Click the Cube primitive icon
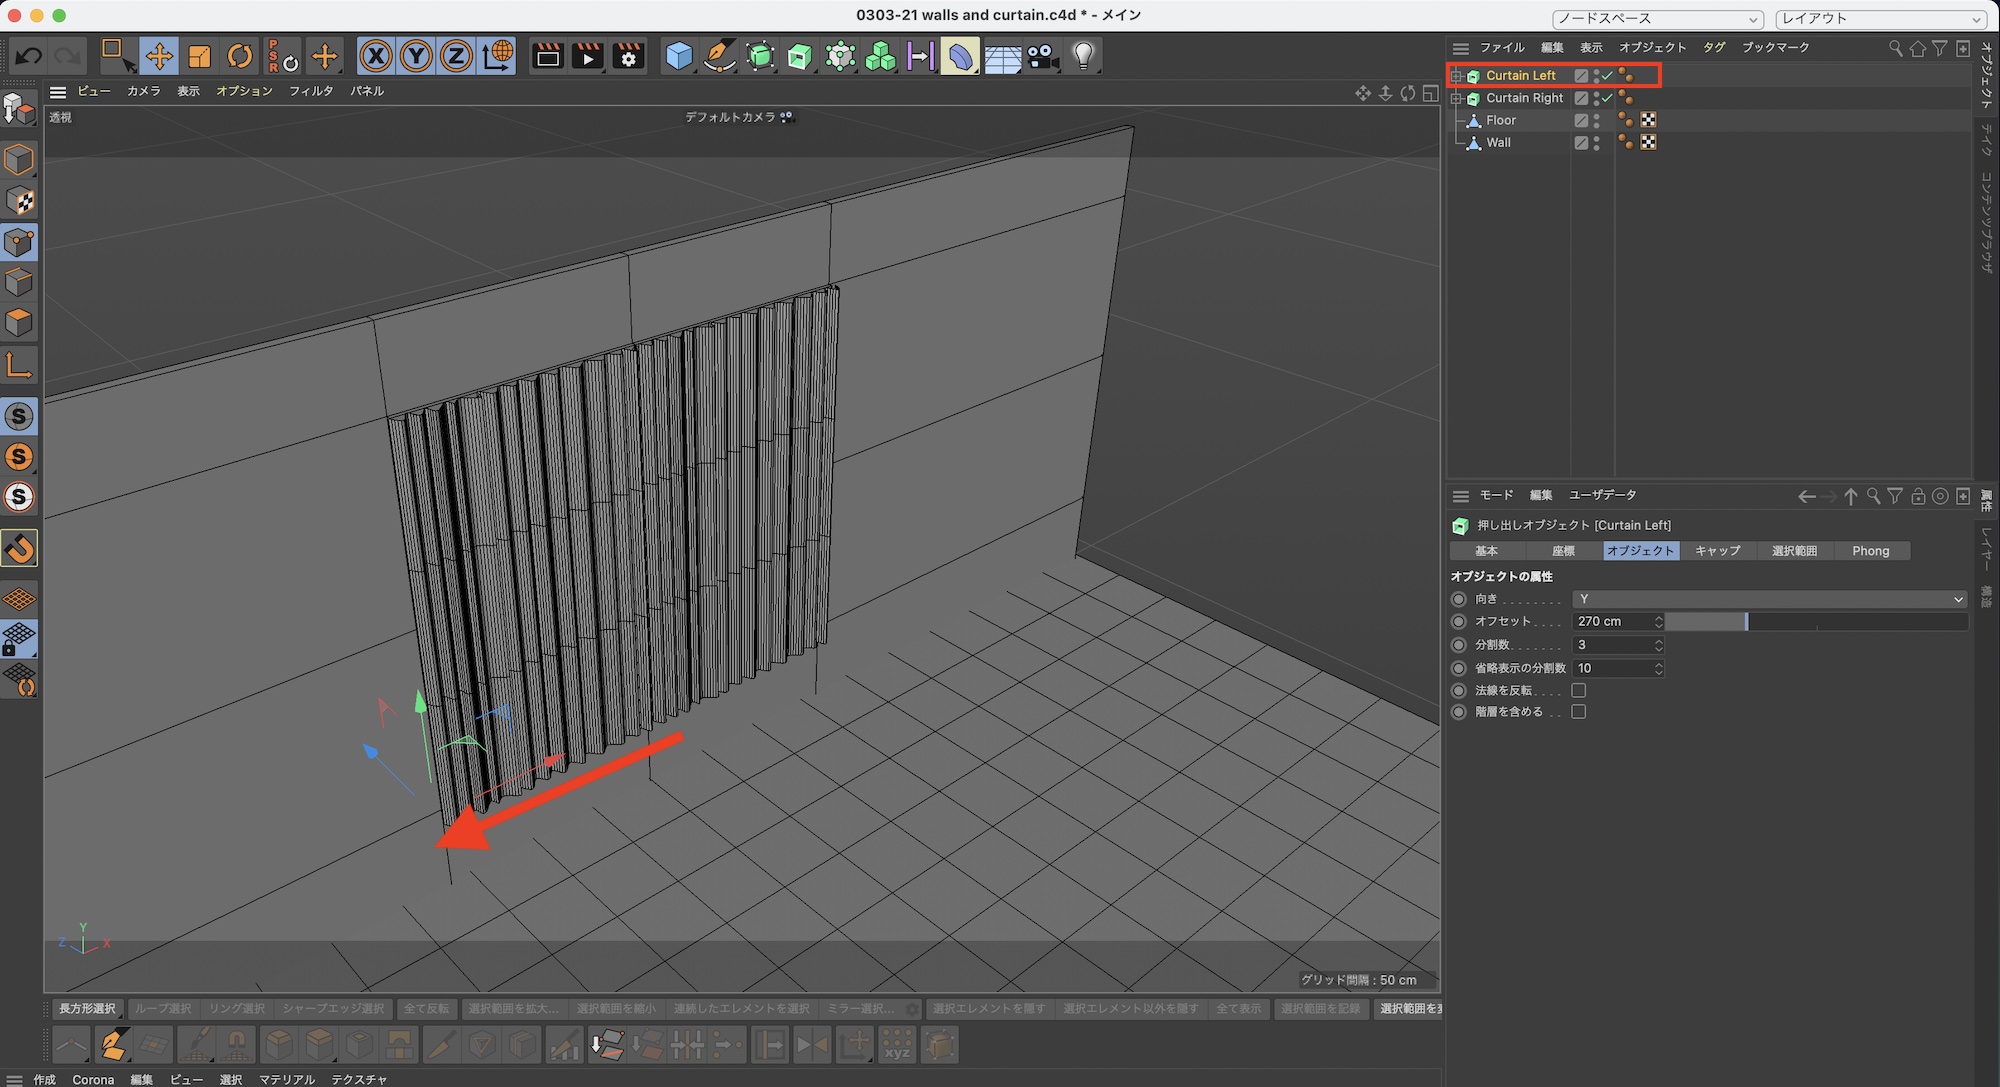Screen dimensions: 2000x1087 pyautogui.click(x=679, y=56)
